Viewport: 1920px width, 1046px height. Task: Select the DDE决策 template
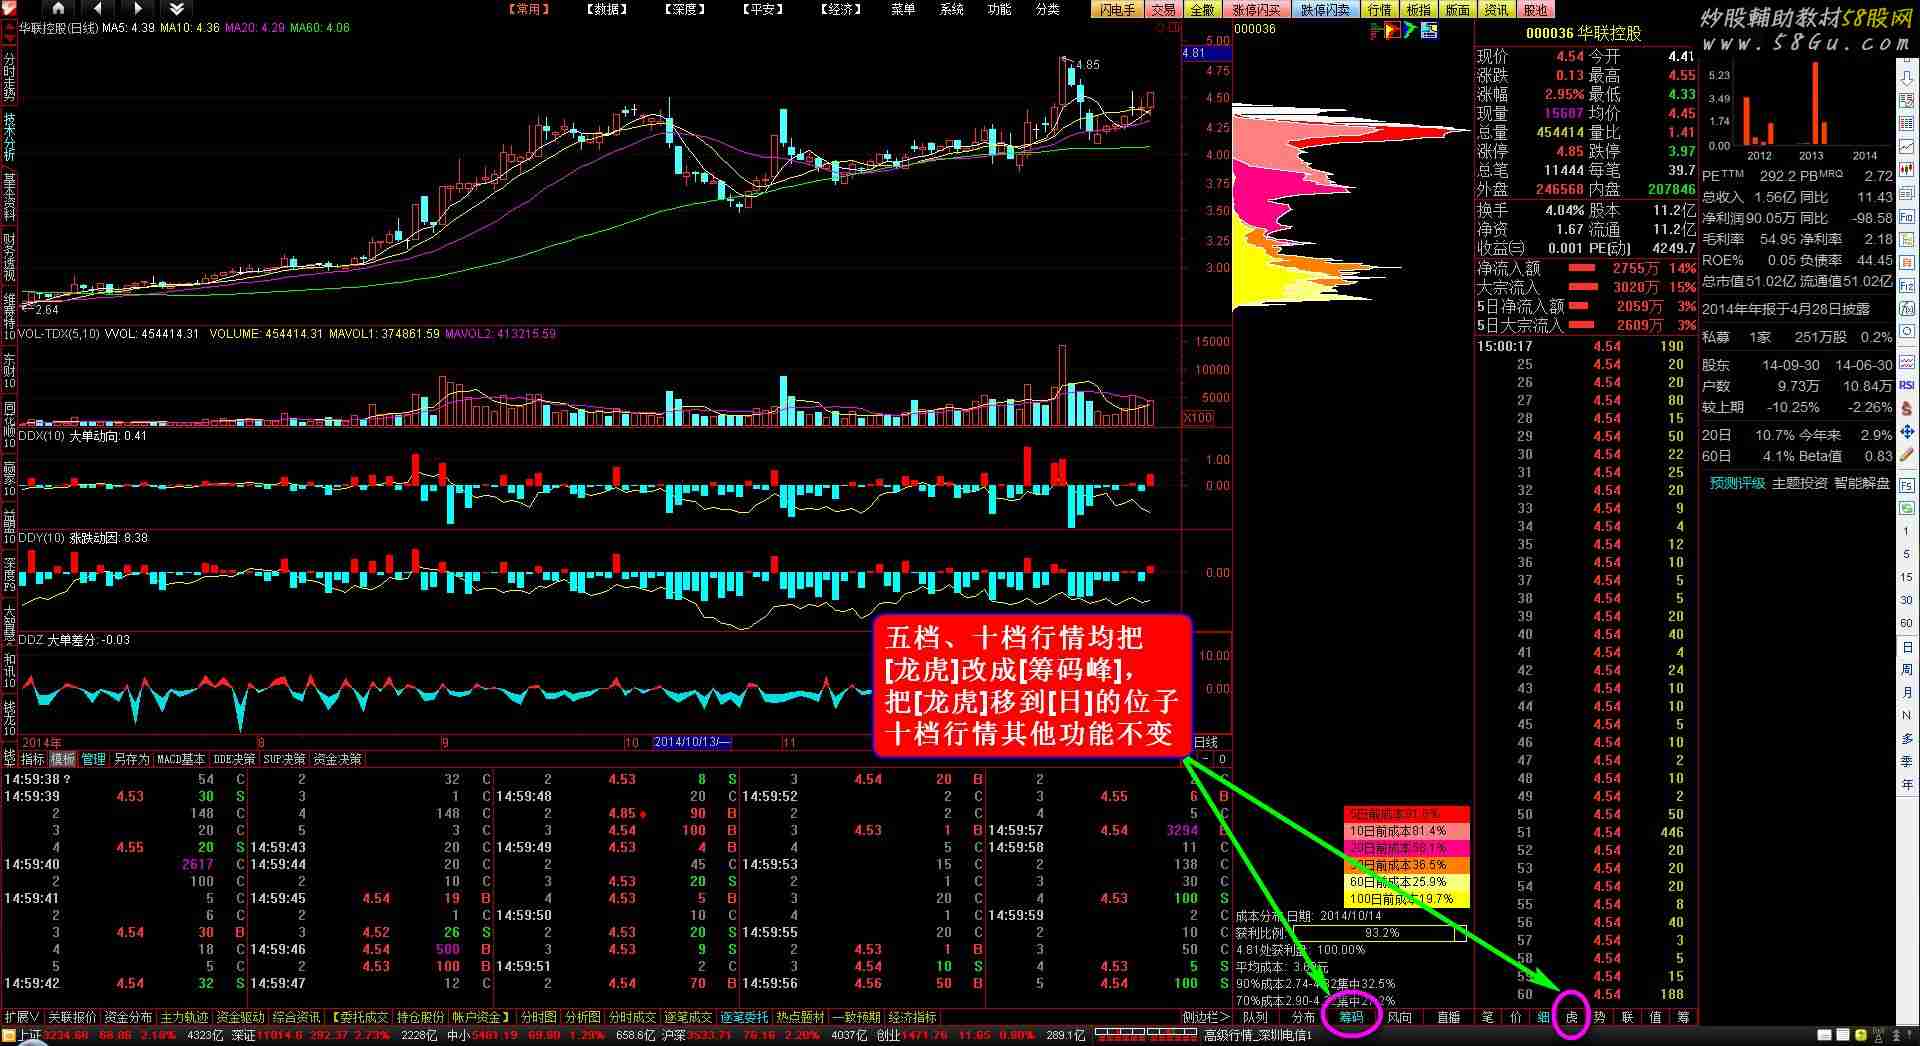(x=234, y=759)
